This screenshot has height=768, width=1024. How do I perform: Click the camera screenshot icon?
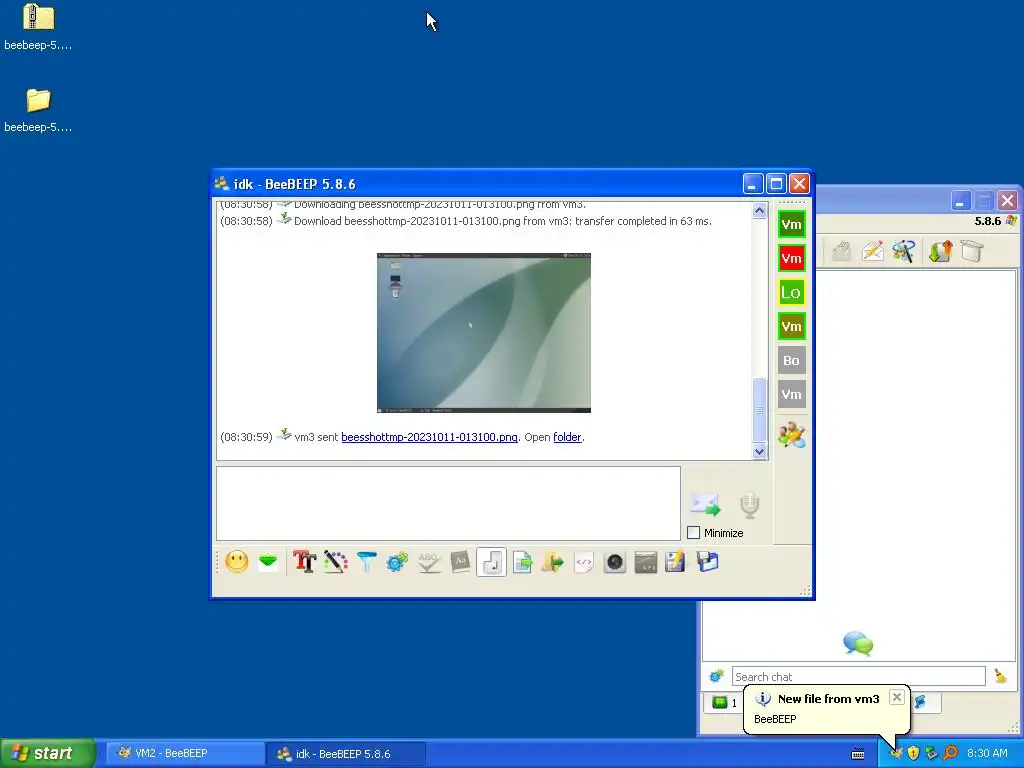(x=615, y=562)
